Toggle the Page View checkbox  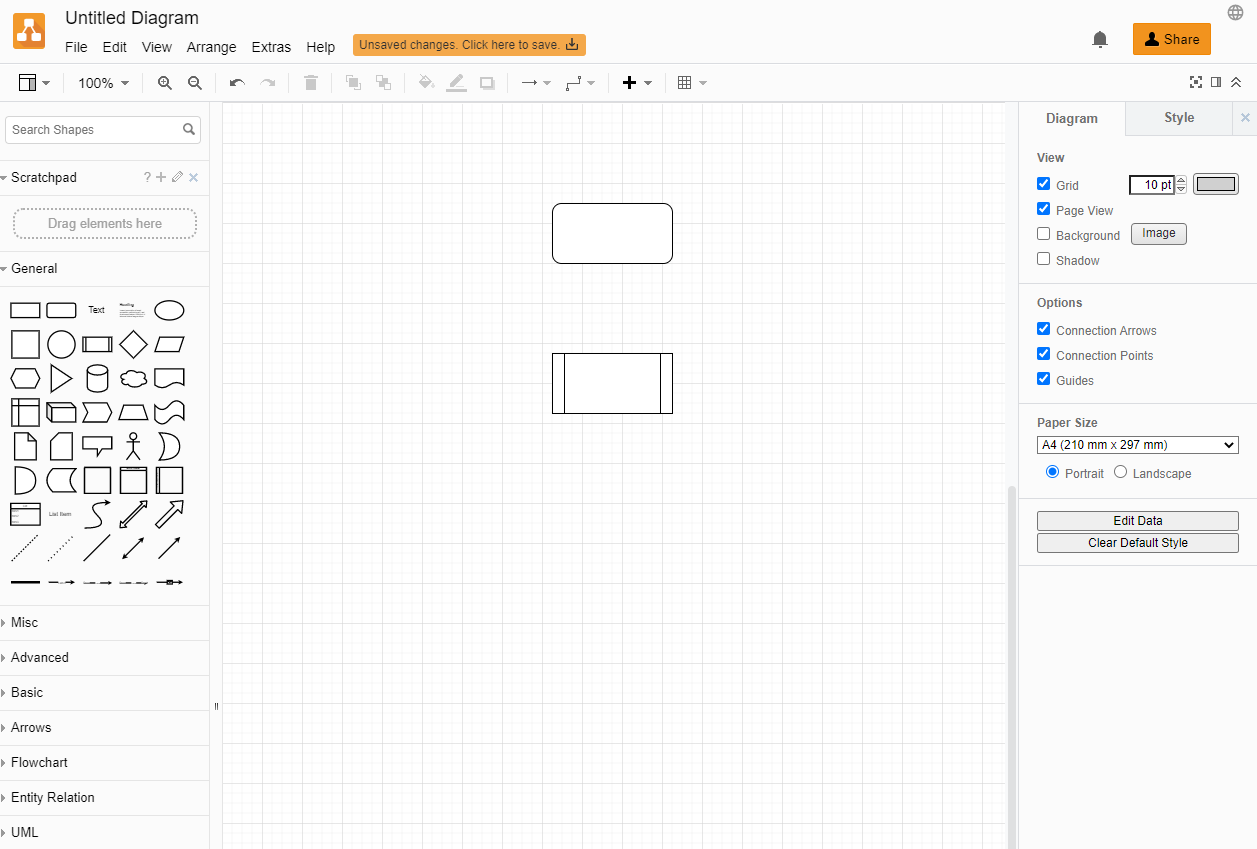coord(1044,209)
